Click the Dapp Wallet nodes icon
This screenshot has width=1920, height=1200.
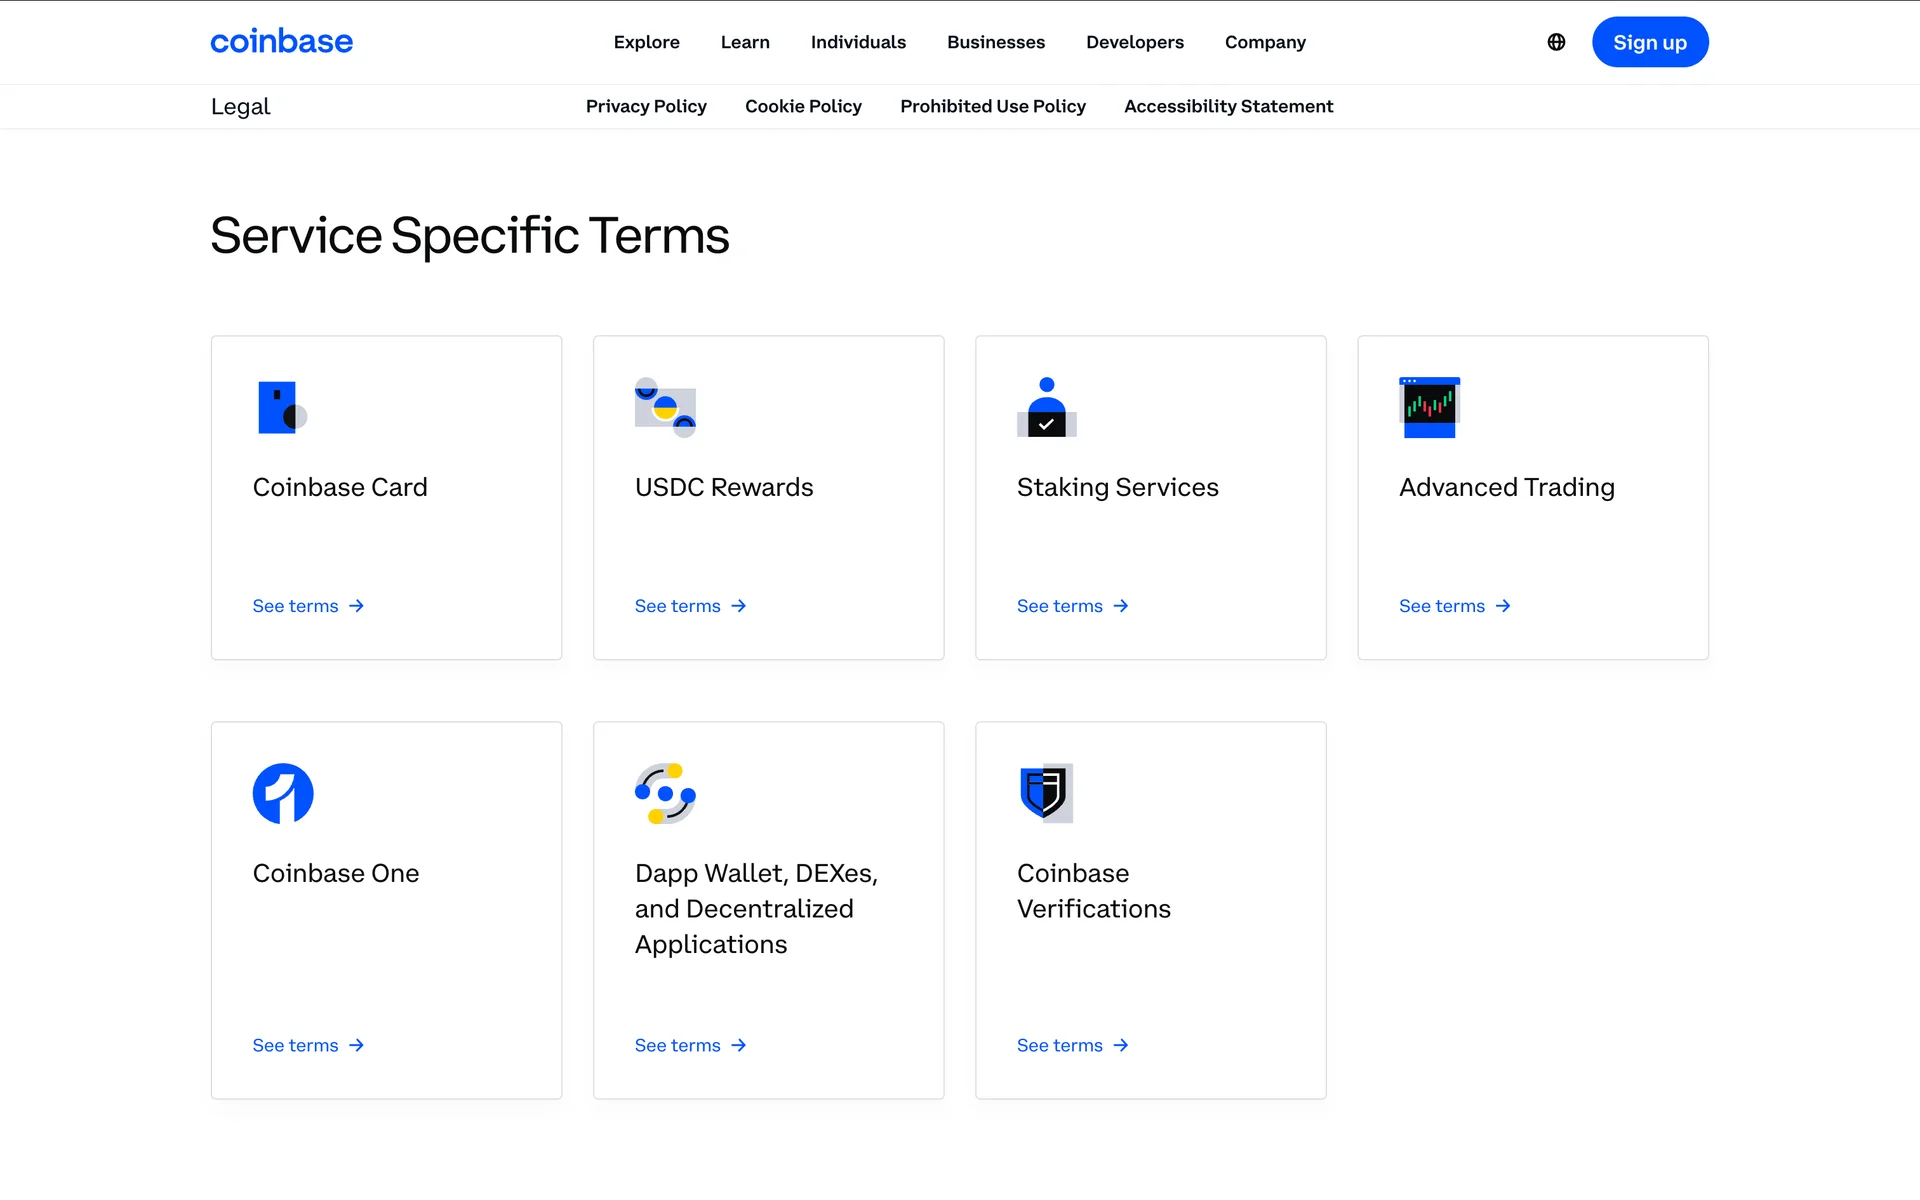(665, 793)
